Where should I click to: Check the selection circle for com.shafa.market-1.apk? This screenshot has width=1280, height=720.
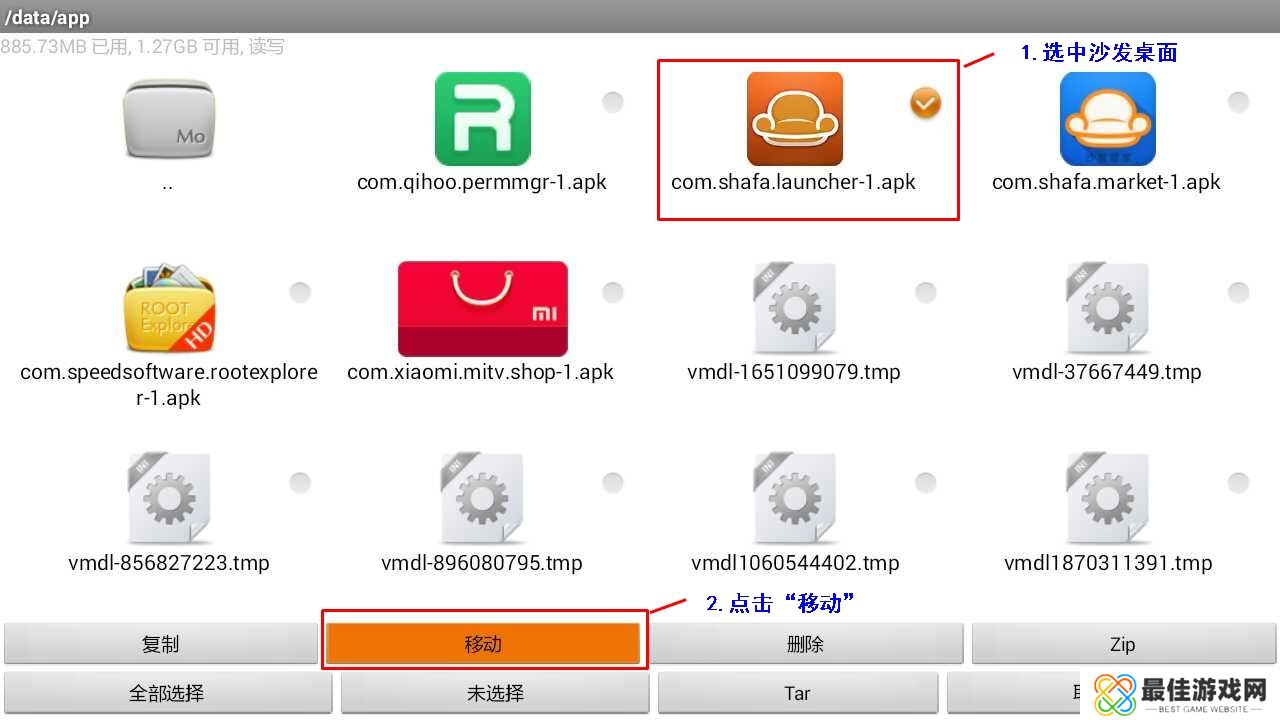(1238, 102)
